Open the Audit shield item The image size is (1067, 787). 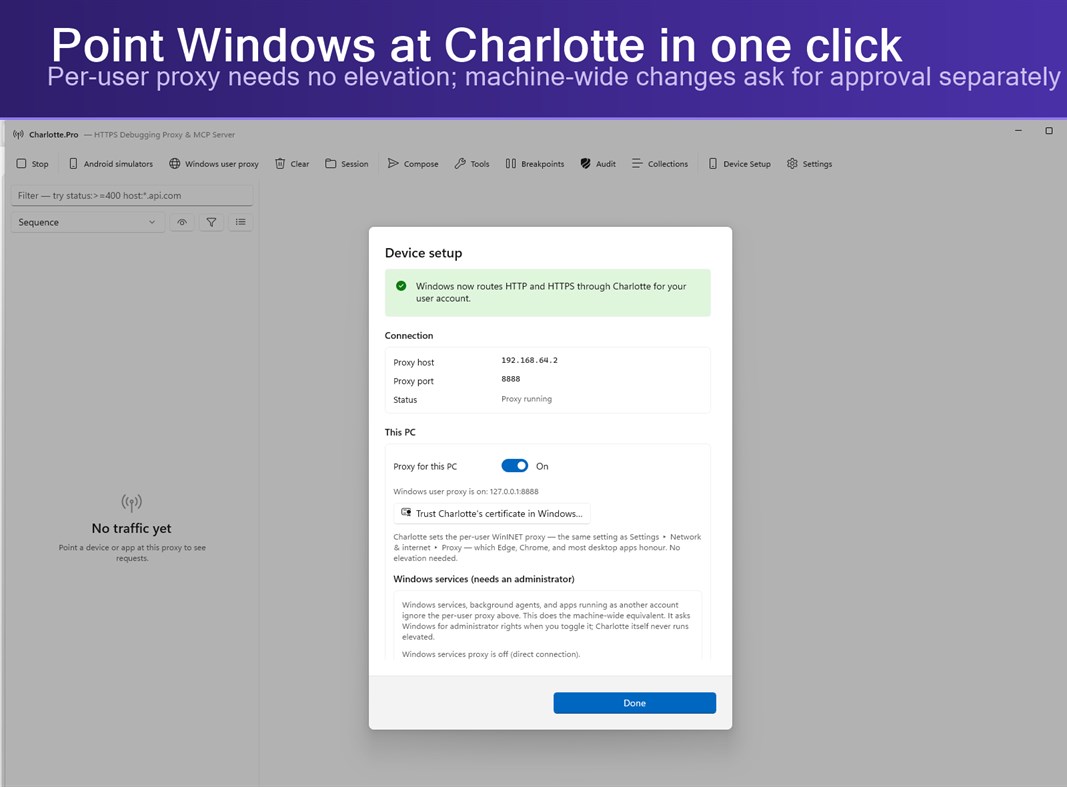tap(597, 164)
